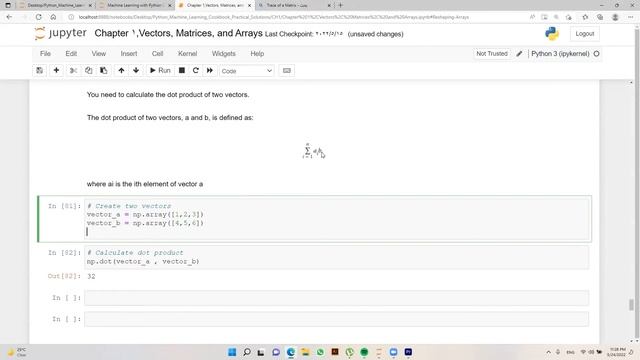Insert a cell below with the plus icon
The image size is (640, 360).
56,71
